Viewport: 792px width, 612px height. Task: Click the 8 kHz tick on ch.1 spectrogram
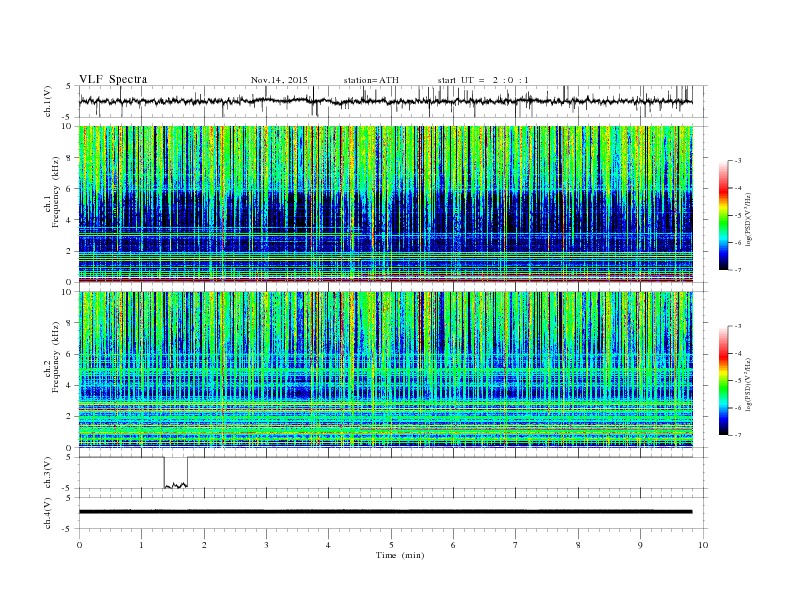tap(70, 158)
